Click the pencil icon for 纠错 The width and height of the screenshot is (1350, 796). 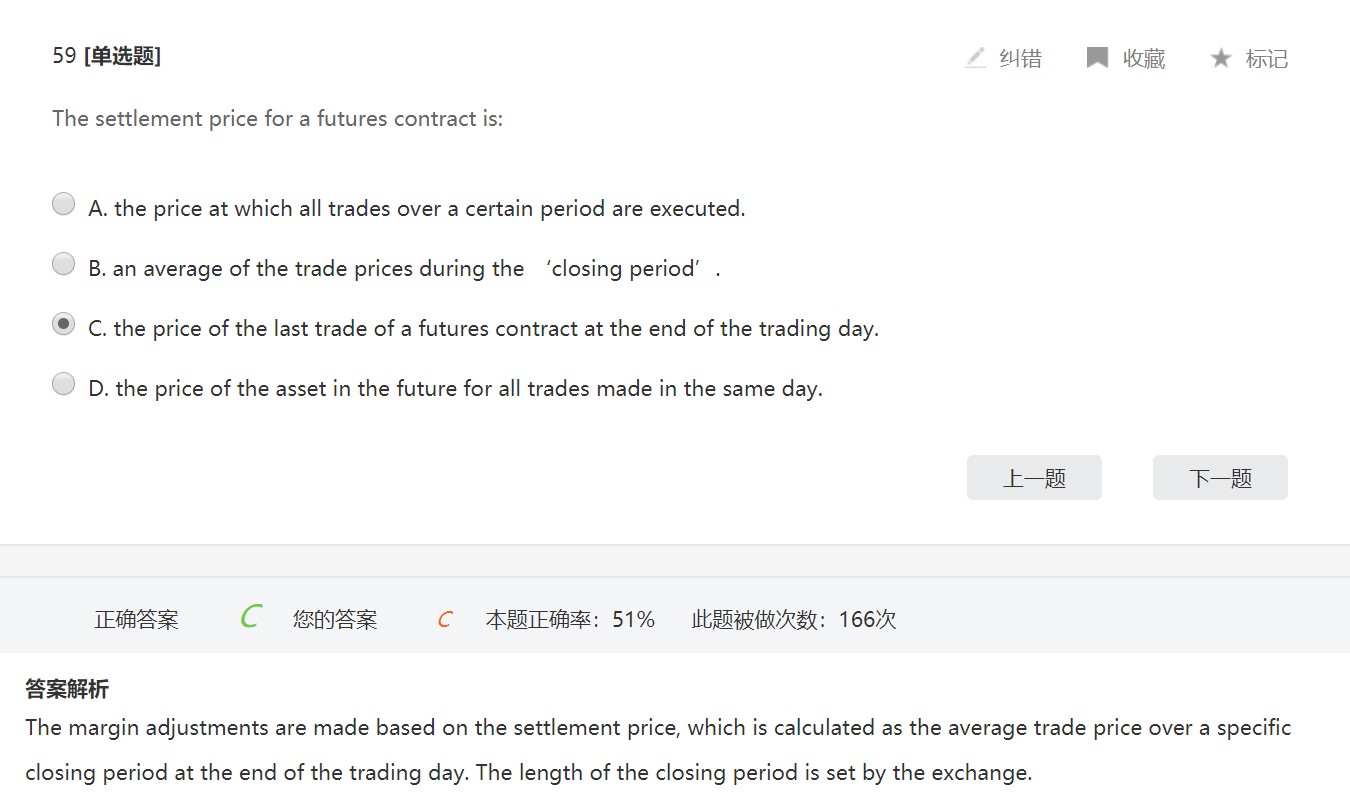tap(976, 58)
